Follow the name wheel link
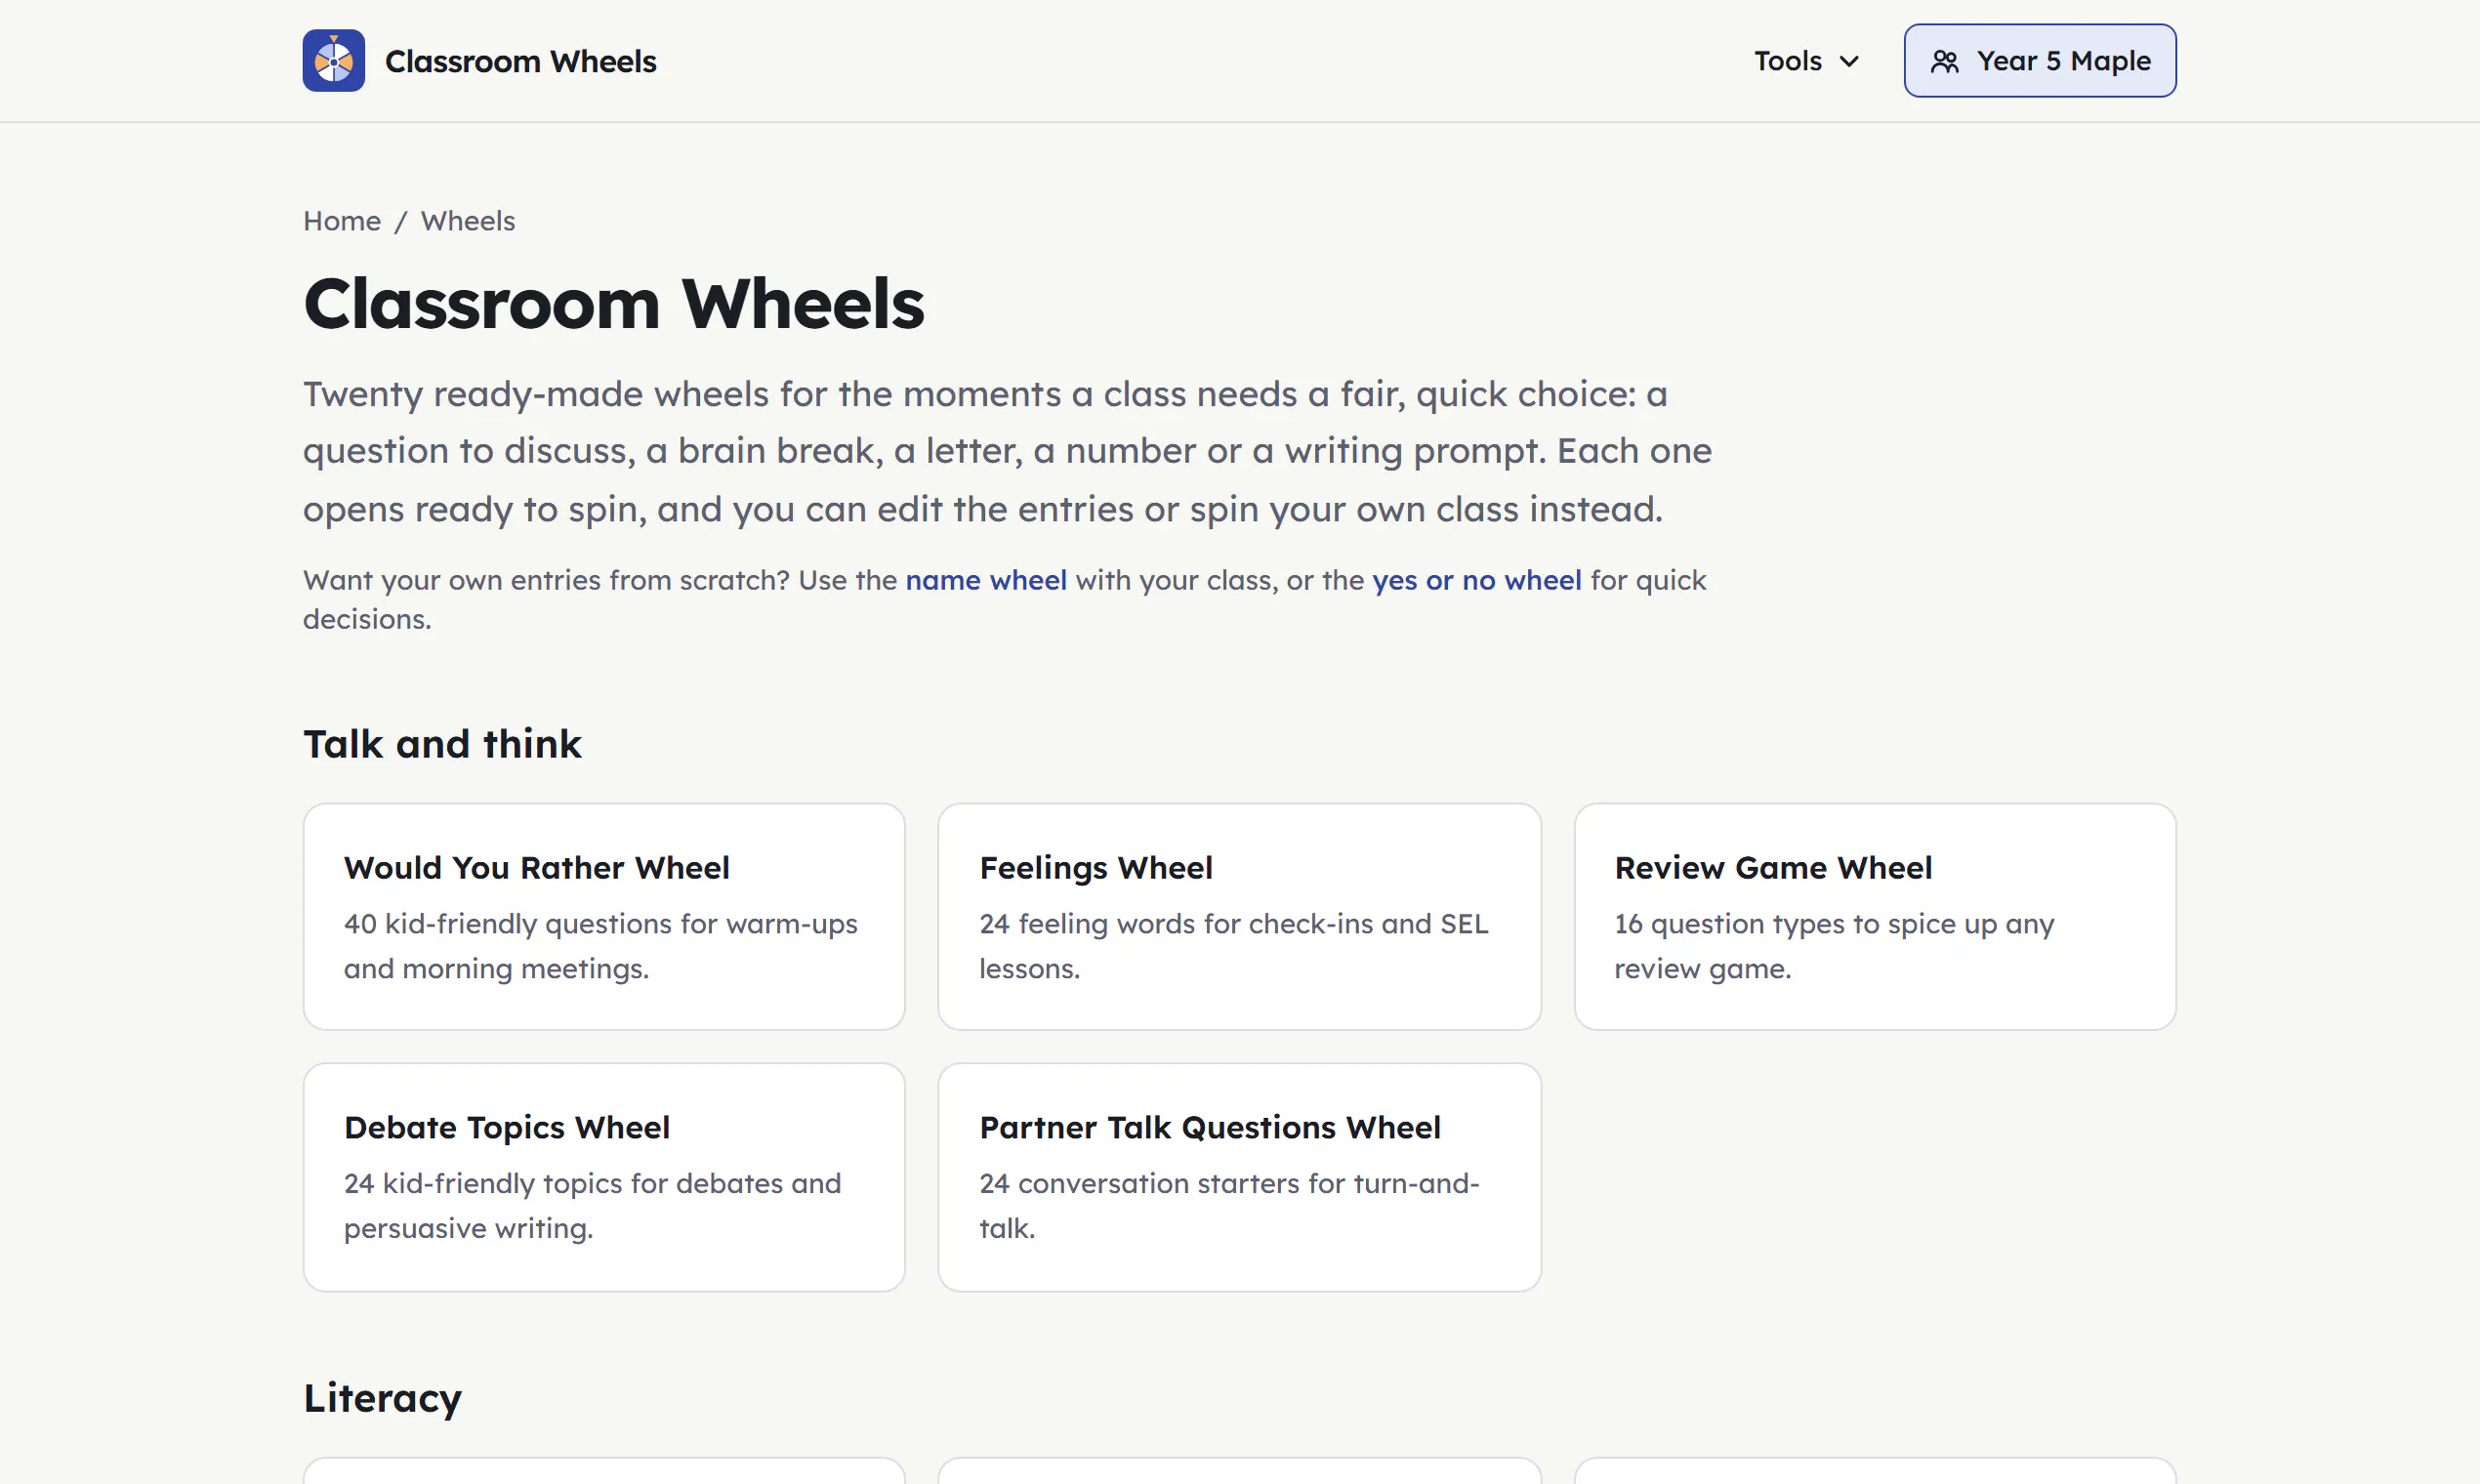The width and height of the screenshot is (2480, 1484). tap(986, 580)
